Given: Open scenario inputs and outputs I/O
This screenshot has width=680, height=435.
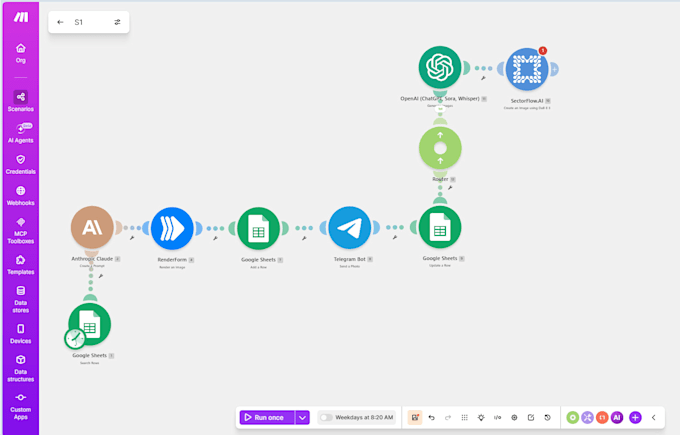Looking at the screenshot, I should [x=497, y=417].
